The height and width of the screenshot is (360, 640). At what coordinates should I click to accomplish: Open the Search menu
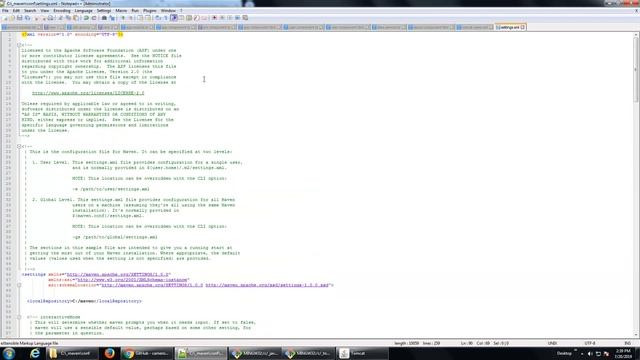pos(30,11)
